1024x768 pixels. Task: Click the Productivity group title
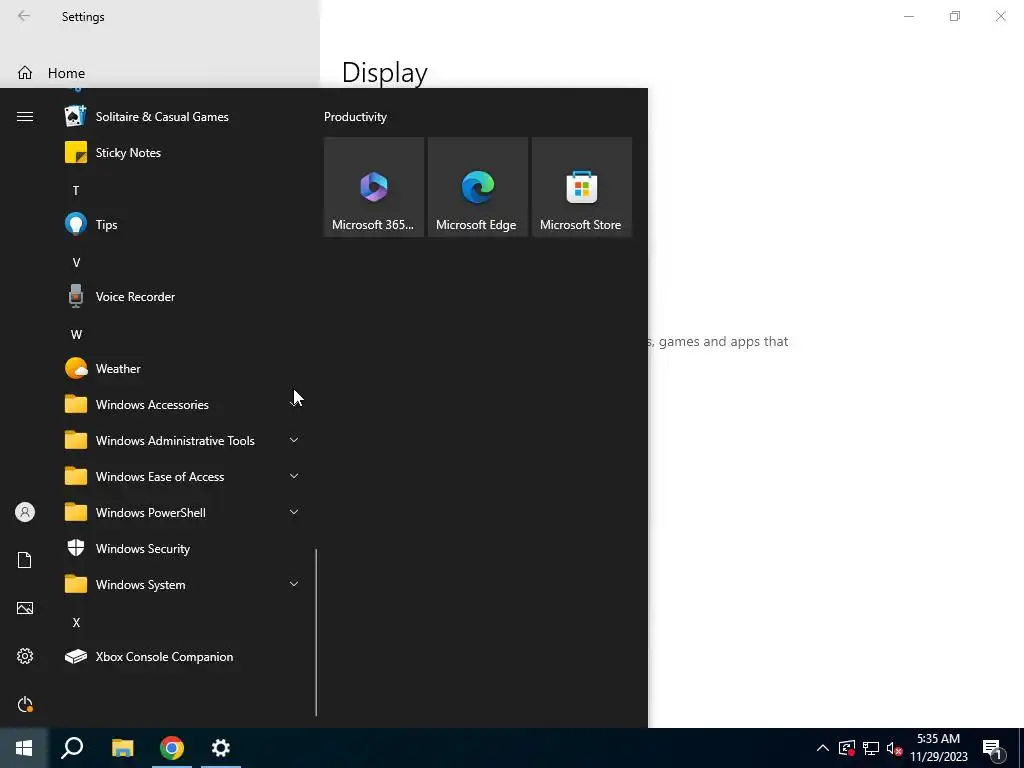[355, 117]
